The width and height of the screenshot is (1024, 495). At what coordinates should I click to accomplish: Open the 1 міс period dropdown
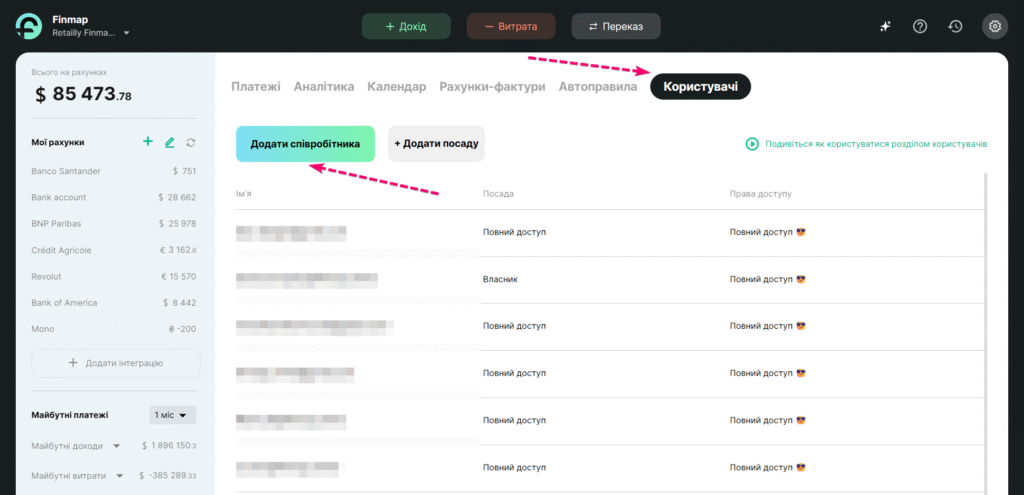pyautogui.click(x=173, y=414)
